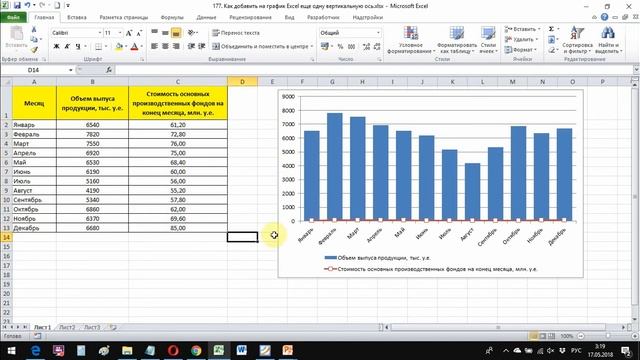Click the Accounting Number Format icon
Viewport: 640px width, 360px height.
325,47
